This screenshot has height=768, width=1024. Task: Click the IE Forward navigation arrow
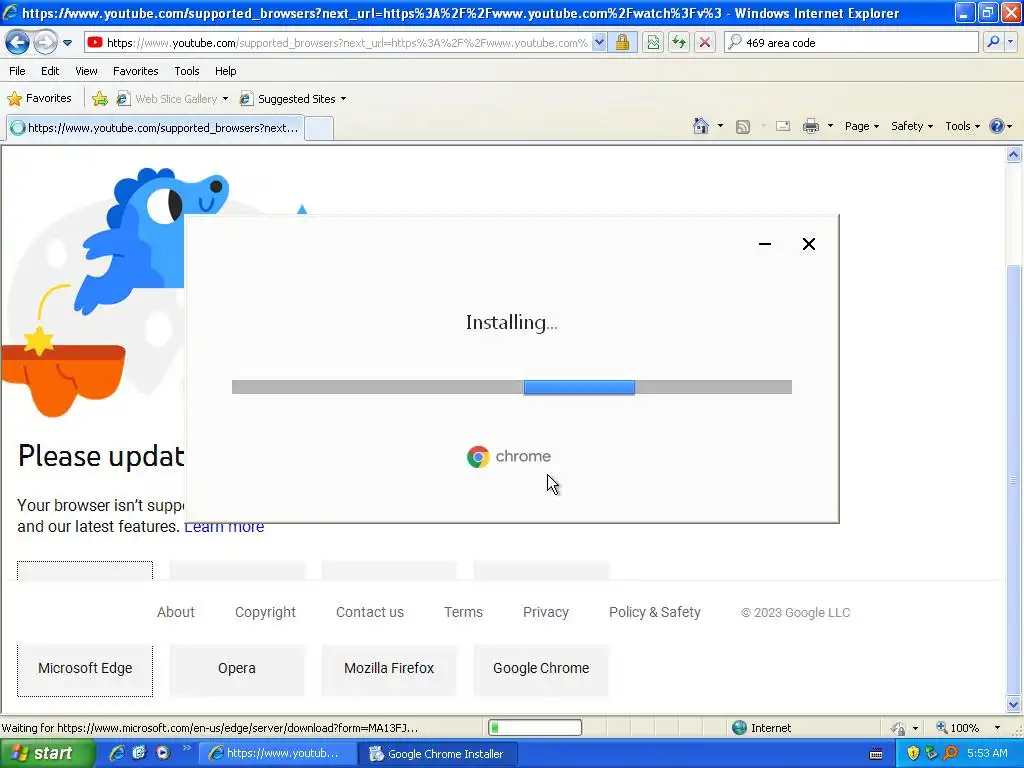(44, 43)
